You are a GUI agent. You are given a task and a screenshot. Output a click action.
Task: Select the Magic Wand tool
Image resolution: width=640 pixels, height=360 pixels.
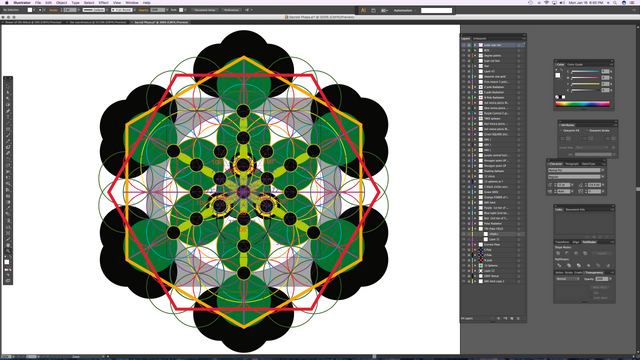point(8,98)
